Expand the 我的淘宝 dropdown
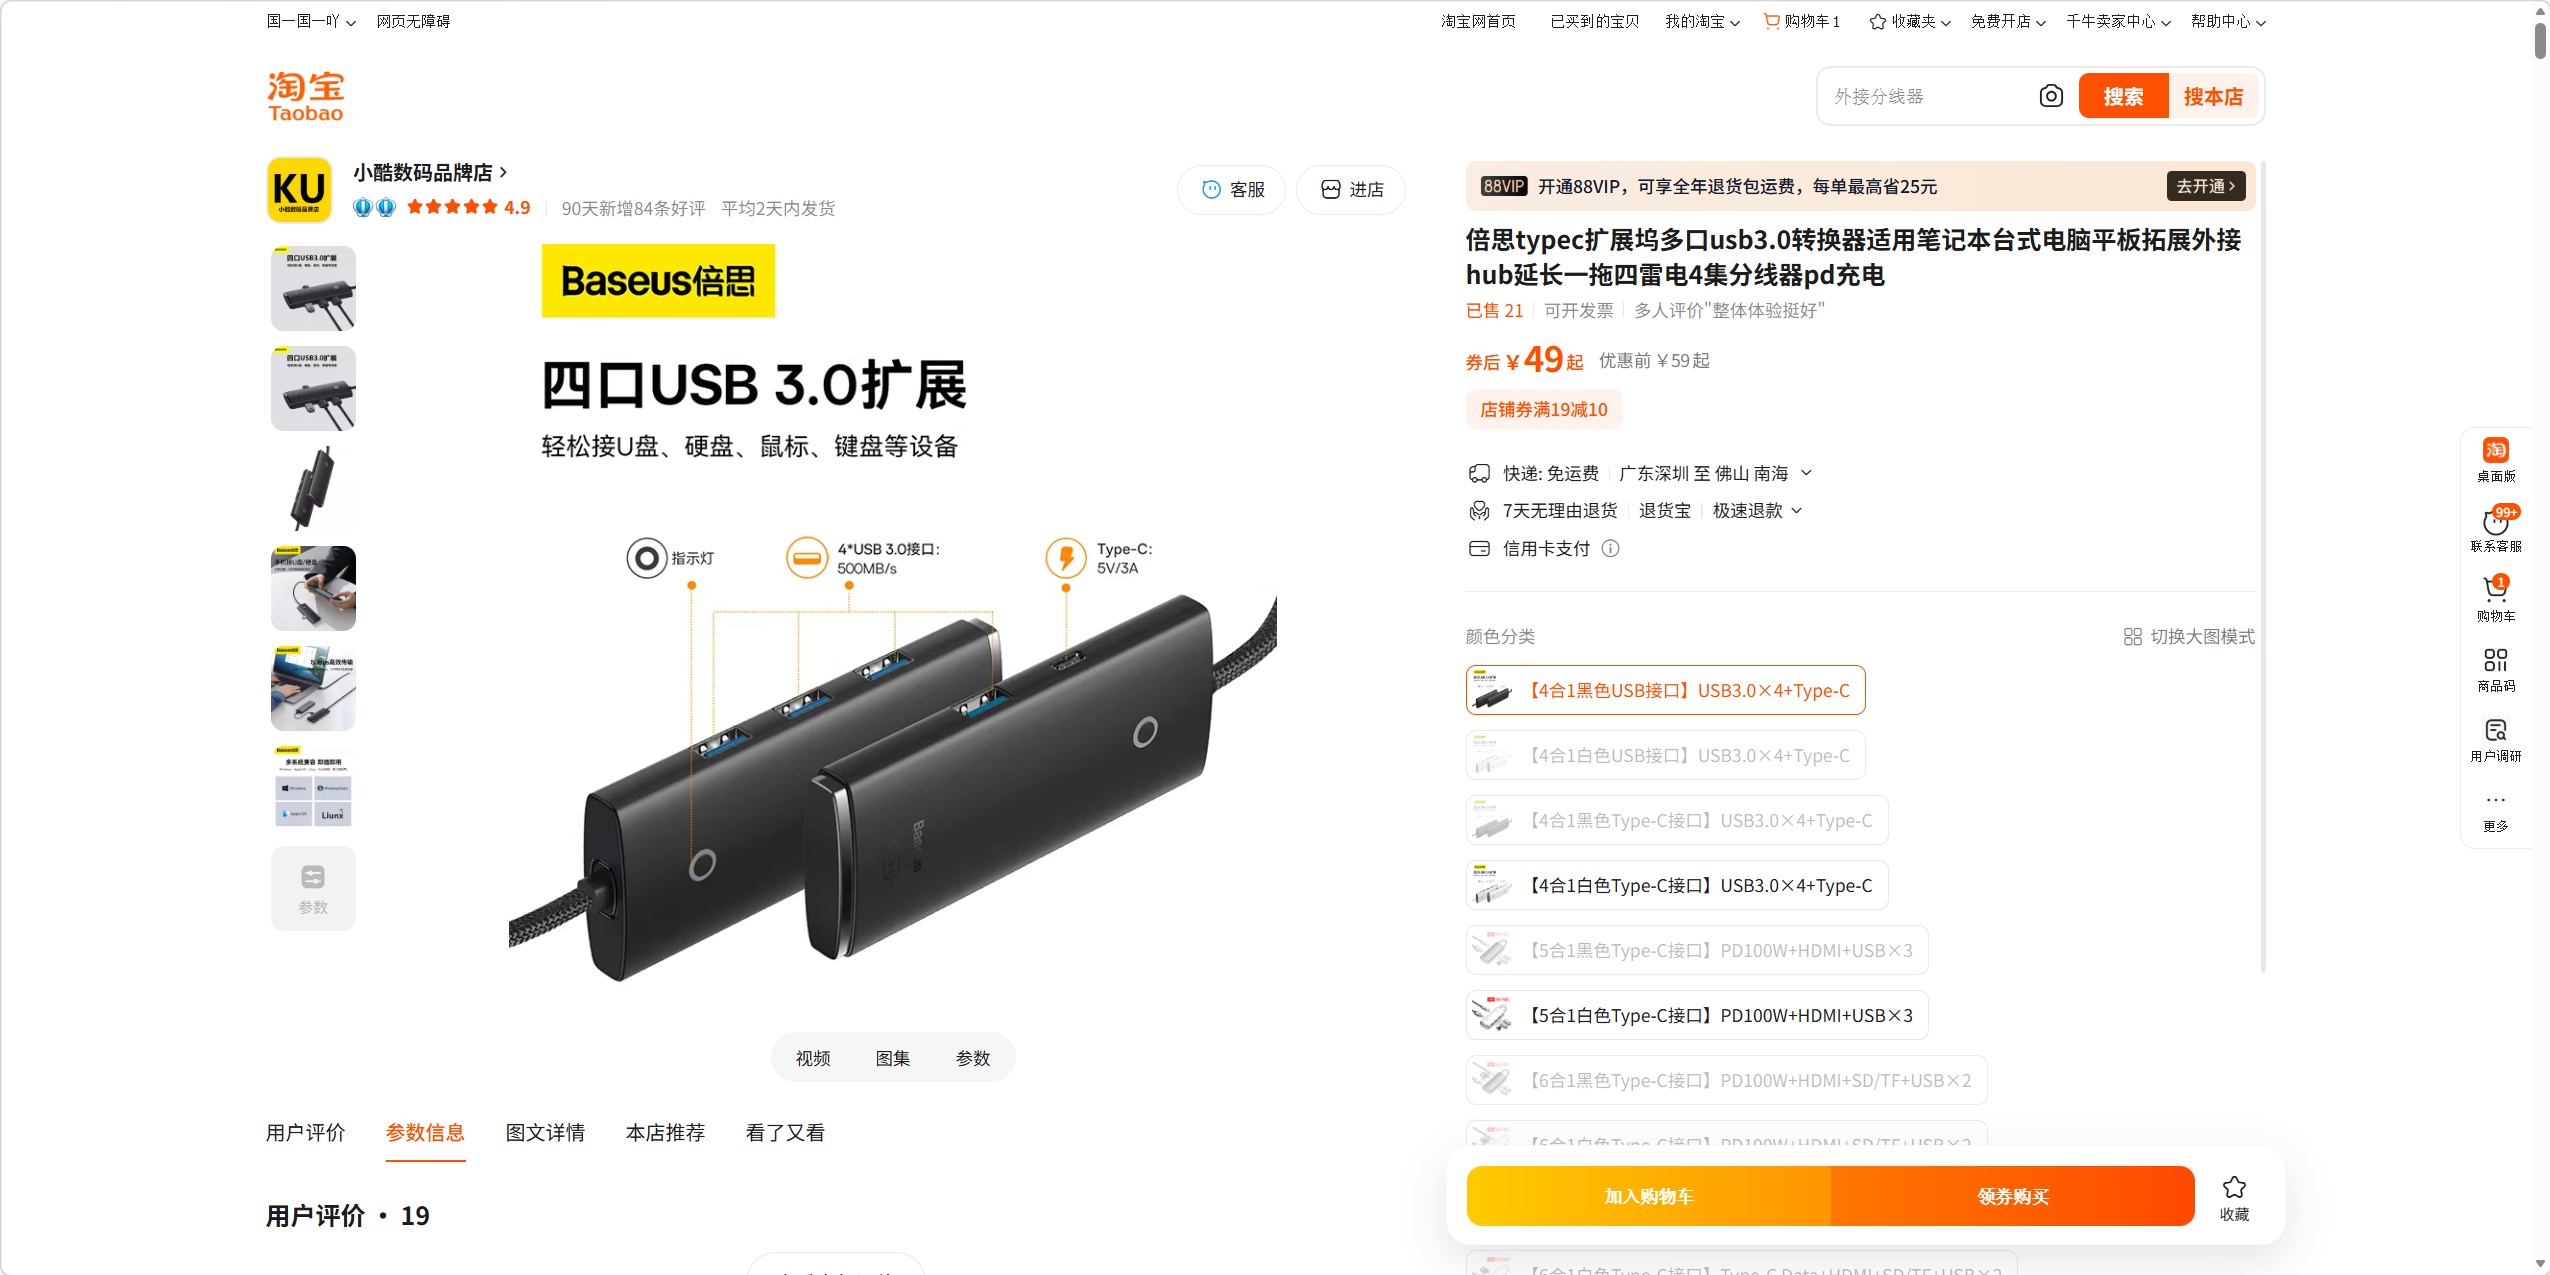Screen dimensions: 2550x1275 coord(1702,21)
